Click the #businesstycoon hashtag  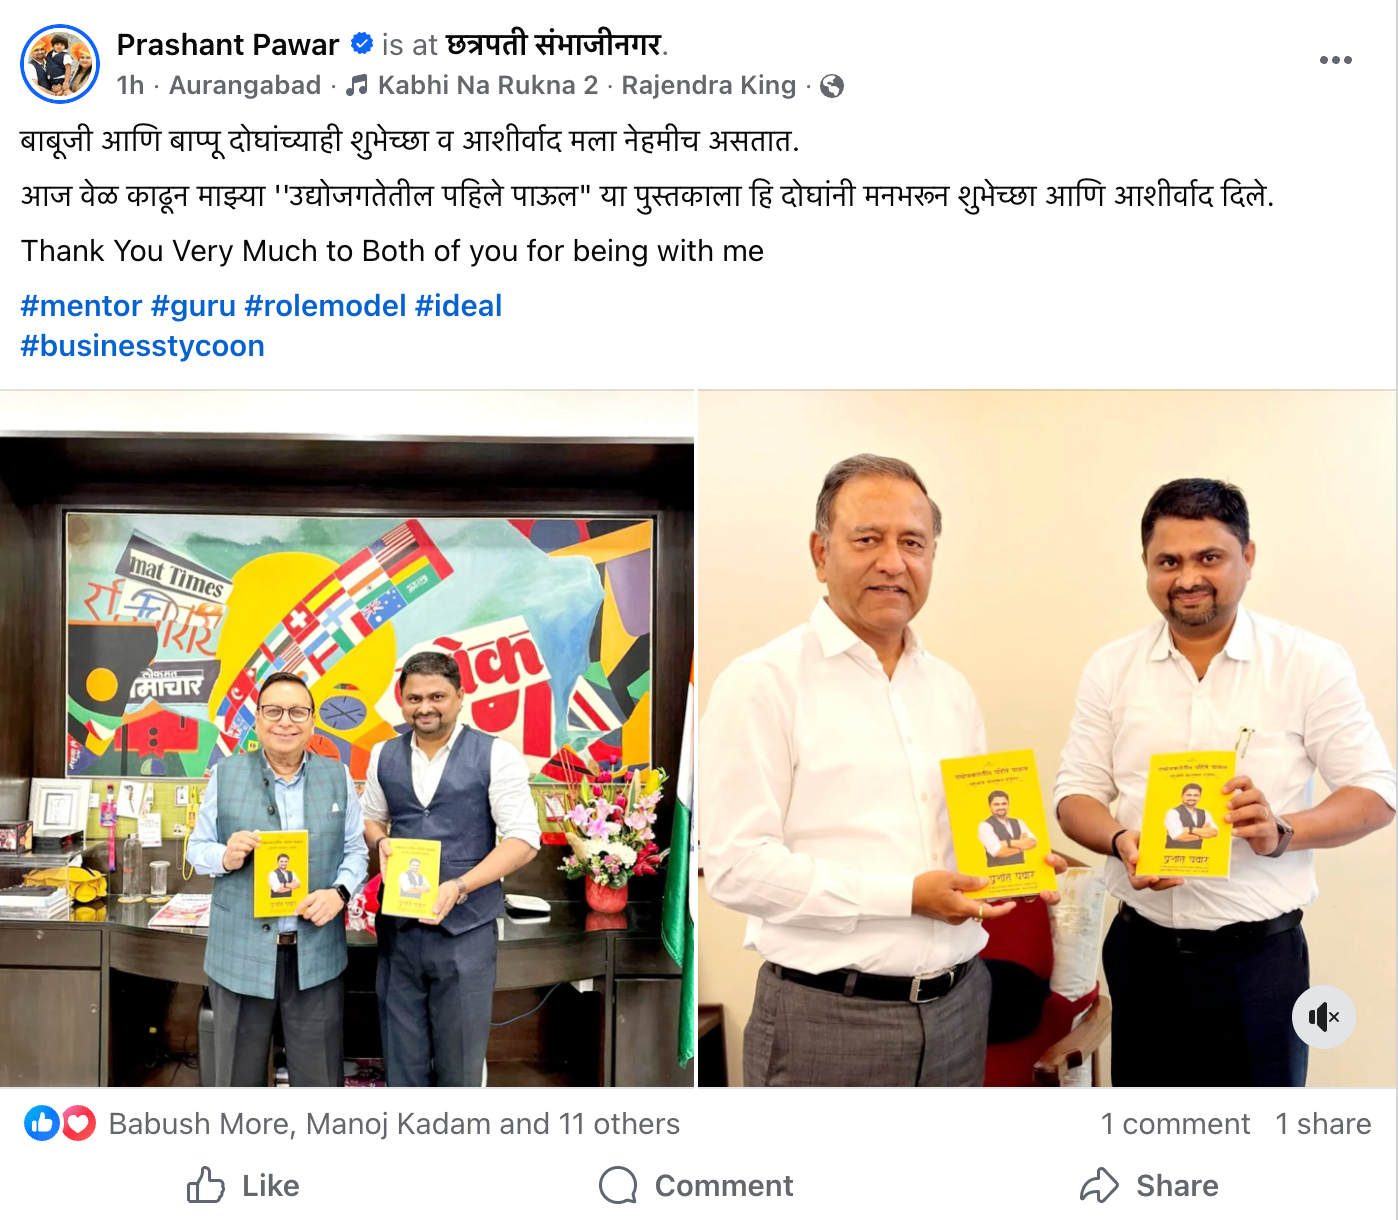click(x=143, y=346)
